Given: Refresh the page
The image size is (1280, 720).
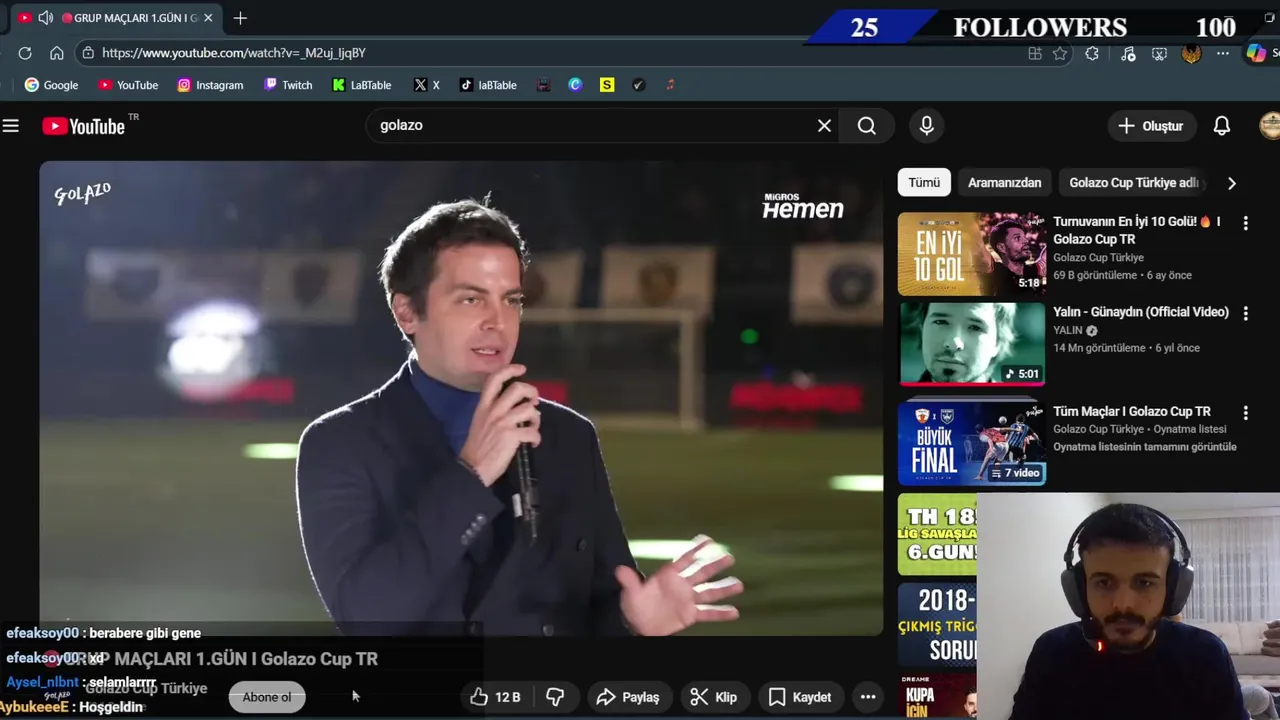Looking at the screenshot, I should click(25, 53).
